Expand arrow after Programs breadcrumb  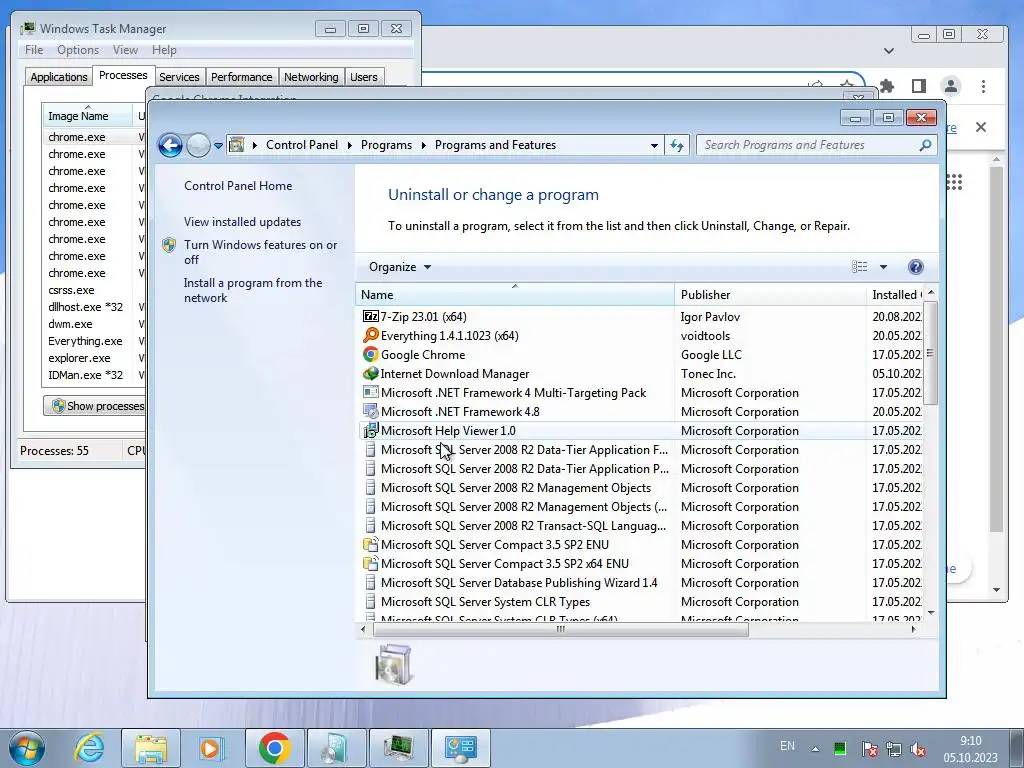coord(423,145)
